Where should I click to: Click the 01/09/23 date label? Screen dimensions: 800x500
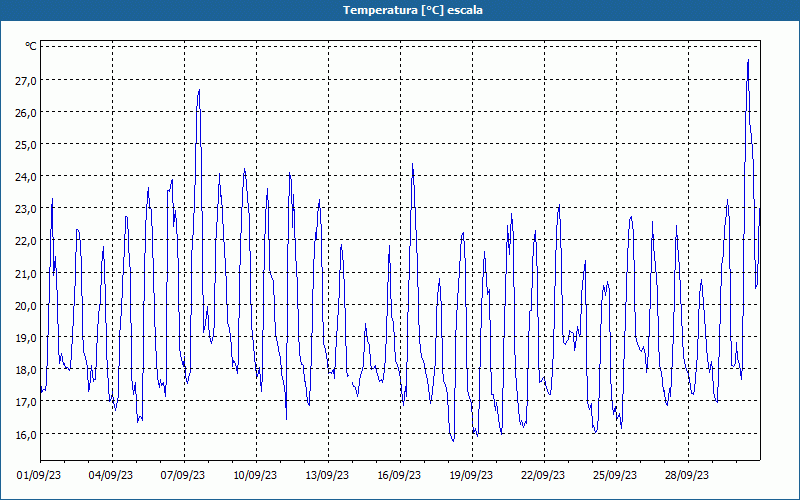(x=39, y=475)
